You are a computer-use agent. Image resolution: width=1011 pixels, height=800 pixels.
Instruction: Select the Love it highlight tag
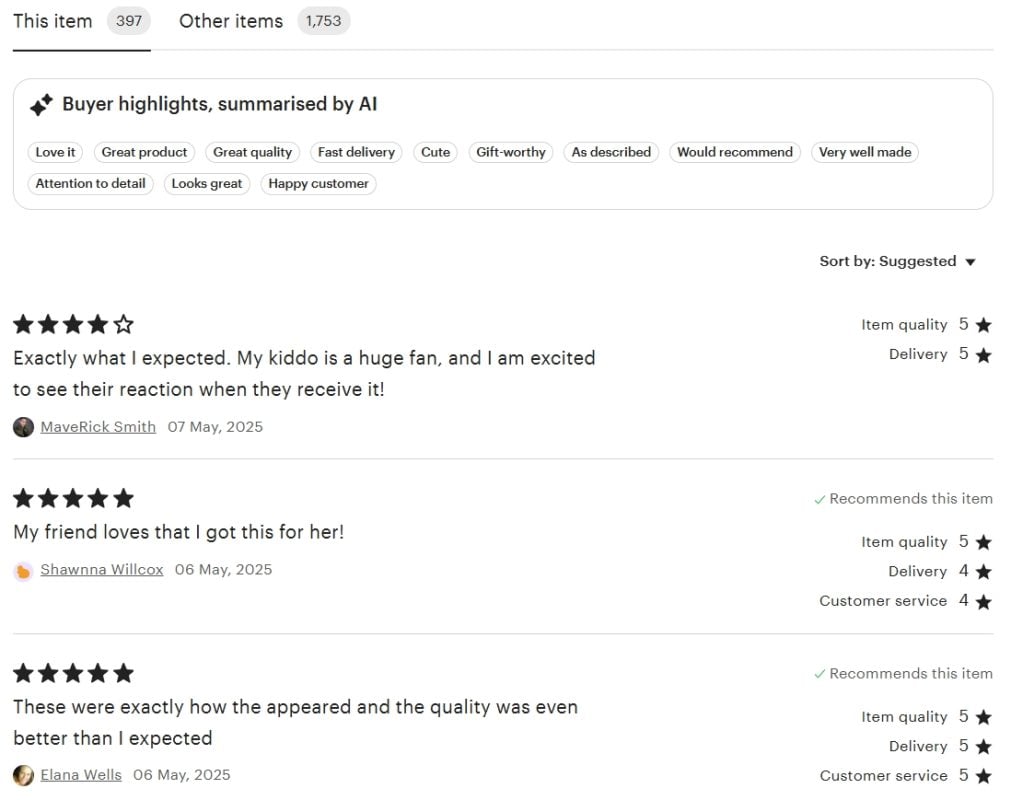(55, 152)
